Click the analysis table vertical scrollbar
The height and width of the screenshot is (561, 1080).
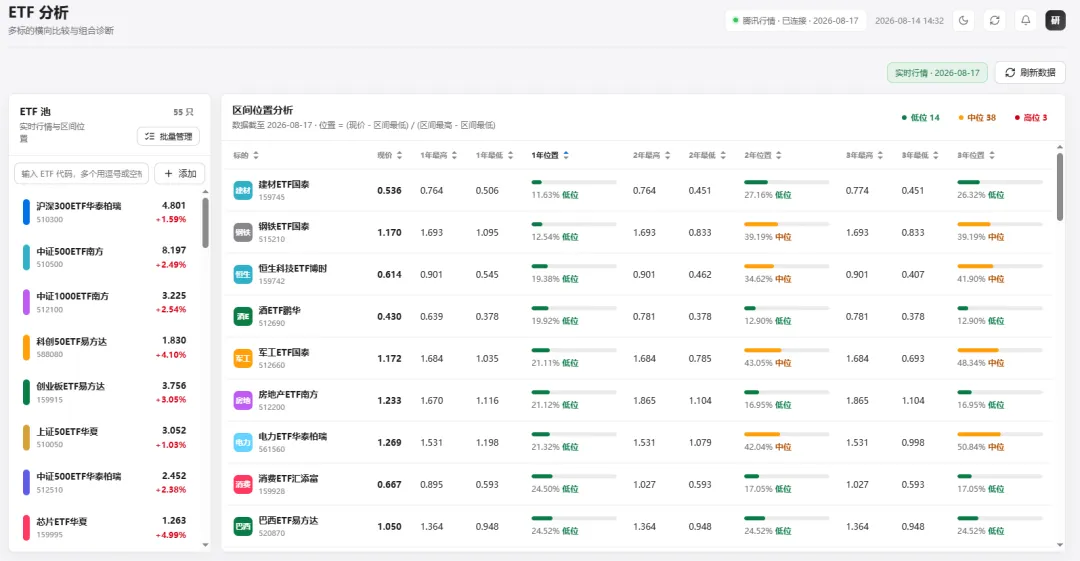[1059, 186]
